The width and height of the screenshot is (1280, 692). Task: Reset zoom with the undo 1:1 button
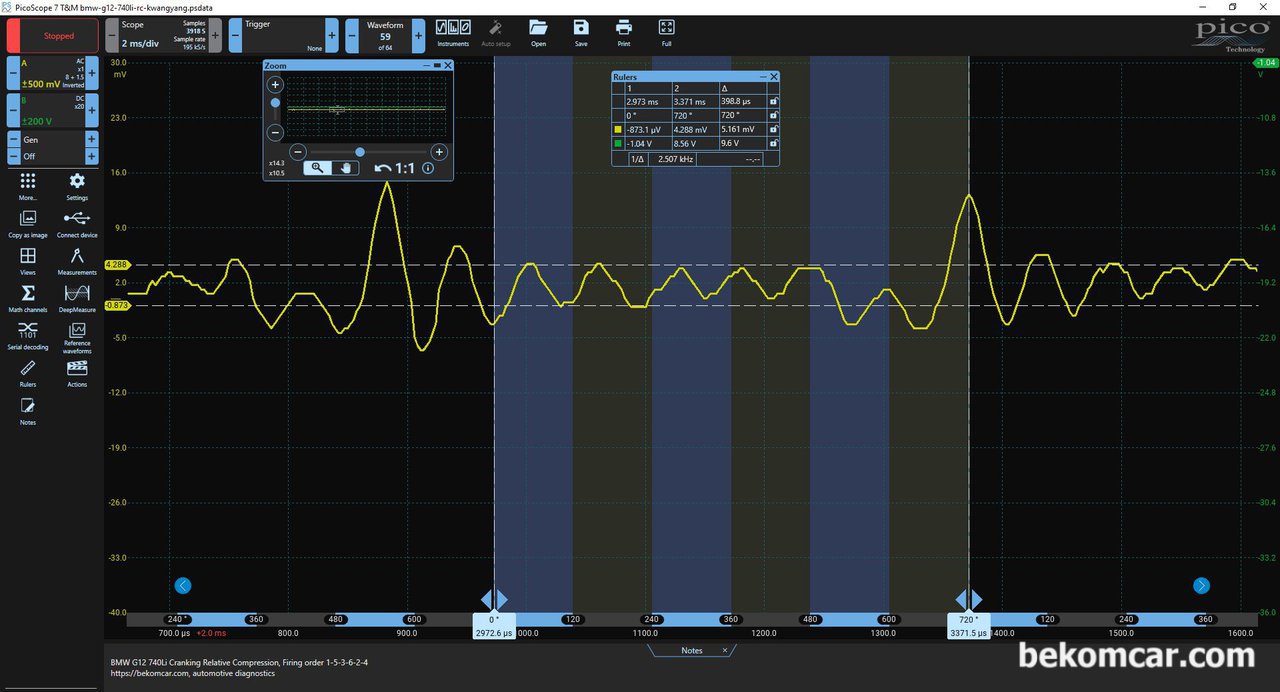(395, 168)
